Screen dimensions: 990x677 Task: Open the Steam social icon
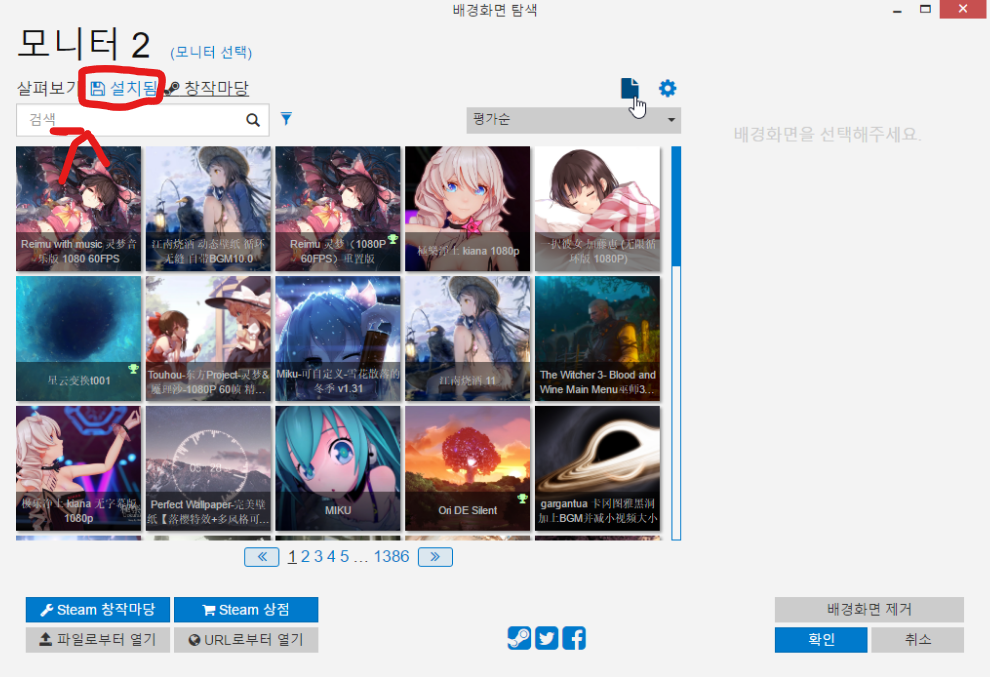click(x=519, y=638)
